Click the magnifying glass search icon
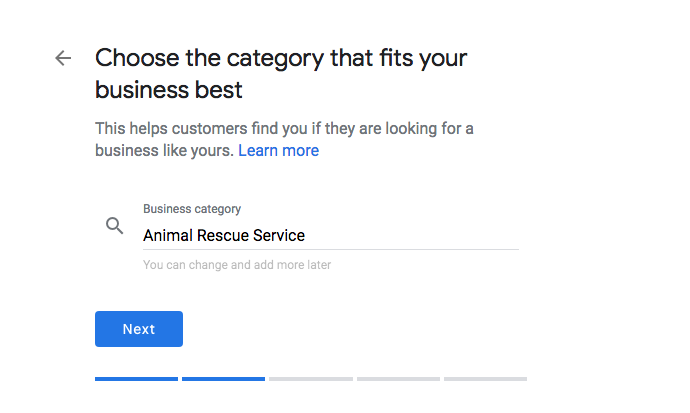This screenshot has width=690, height=413. click(115, 226)
